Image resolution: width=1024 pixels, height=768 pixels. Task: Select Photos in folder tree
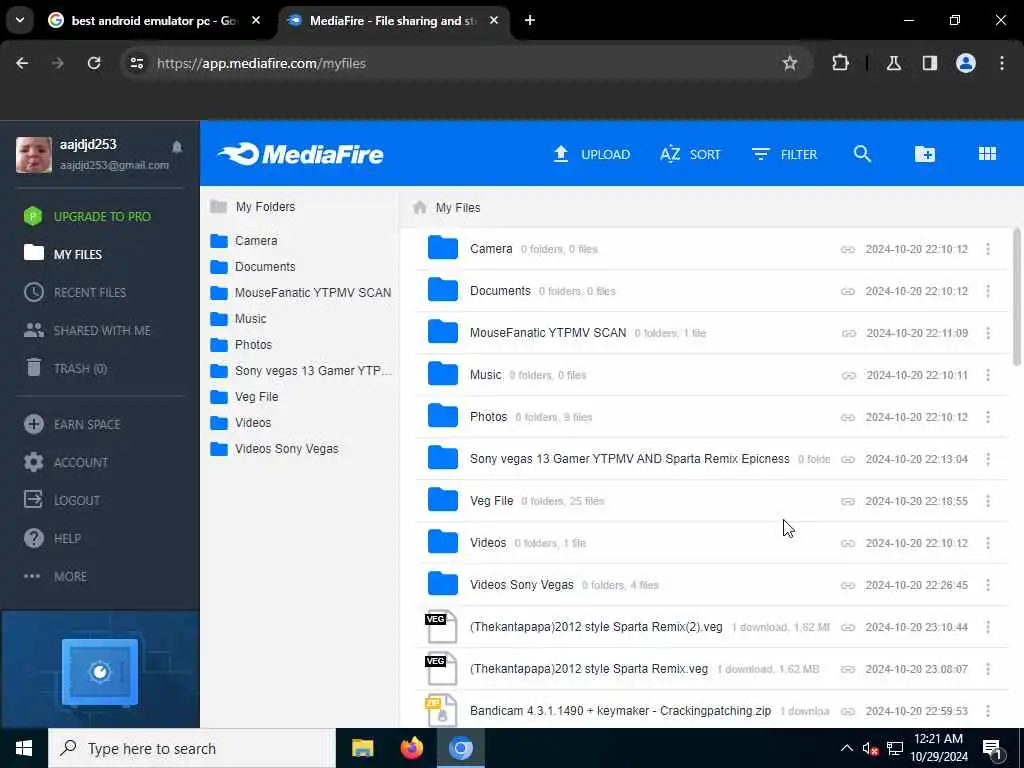click(241, 345)
